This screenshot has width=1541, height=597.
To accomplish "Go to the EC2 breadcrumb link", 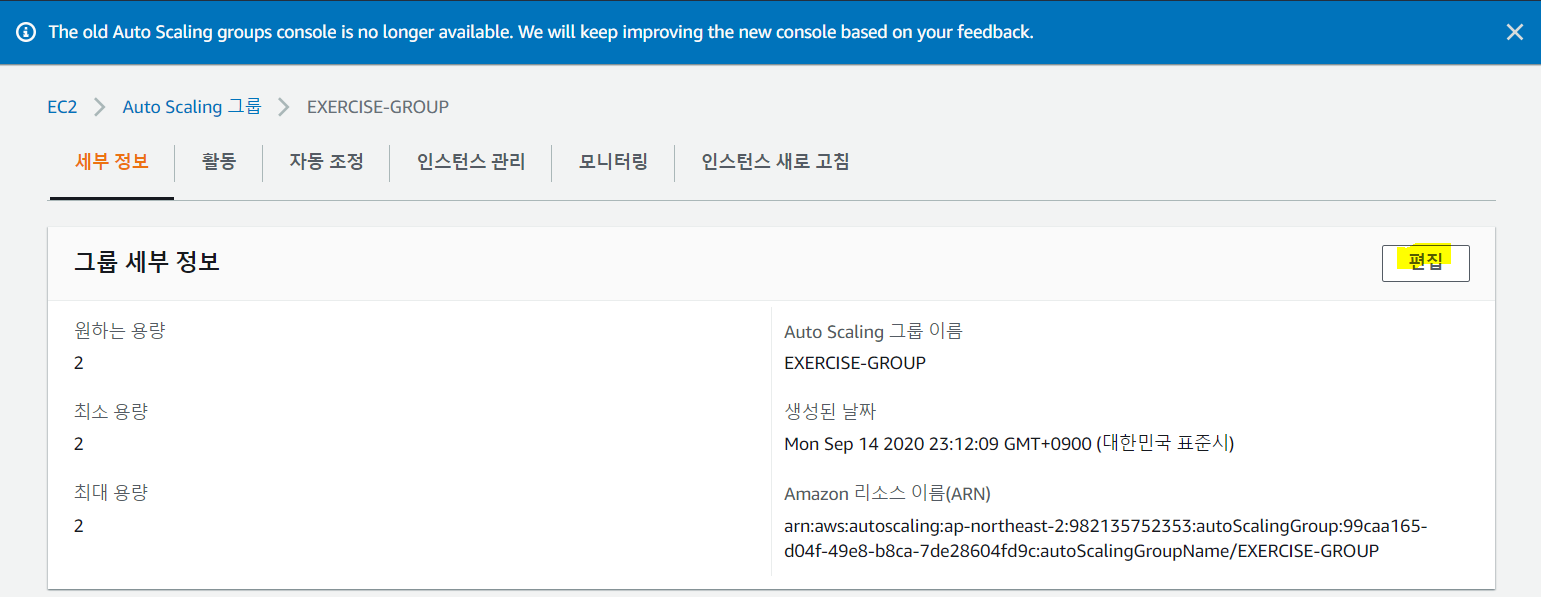I will tap(62, 107).
